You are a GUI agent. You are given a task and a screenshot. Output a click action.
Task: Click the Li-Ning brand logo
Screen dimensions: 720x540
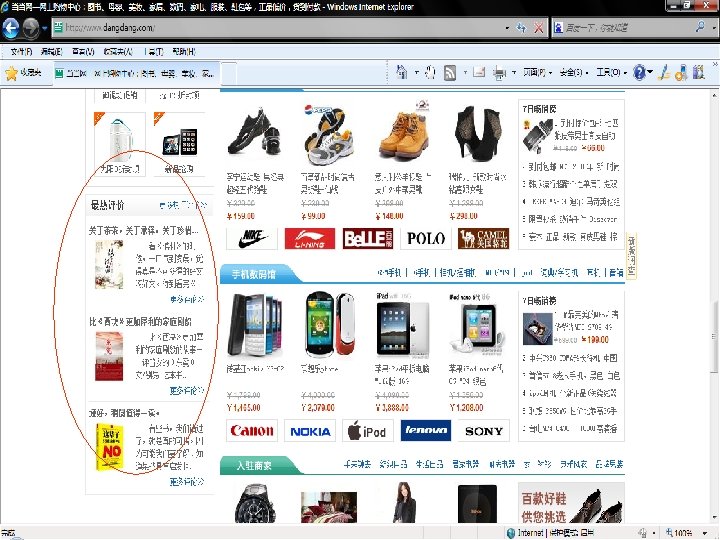coord(310,238)
